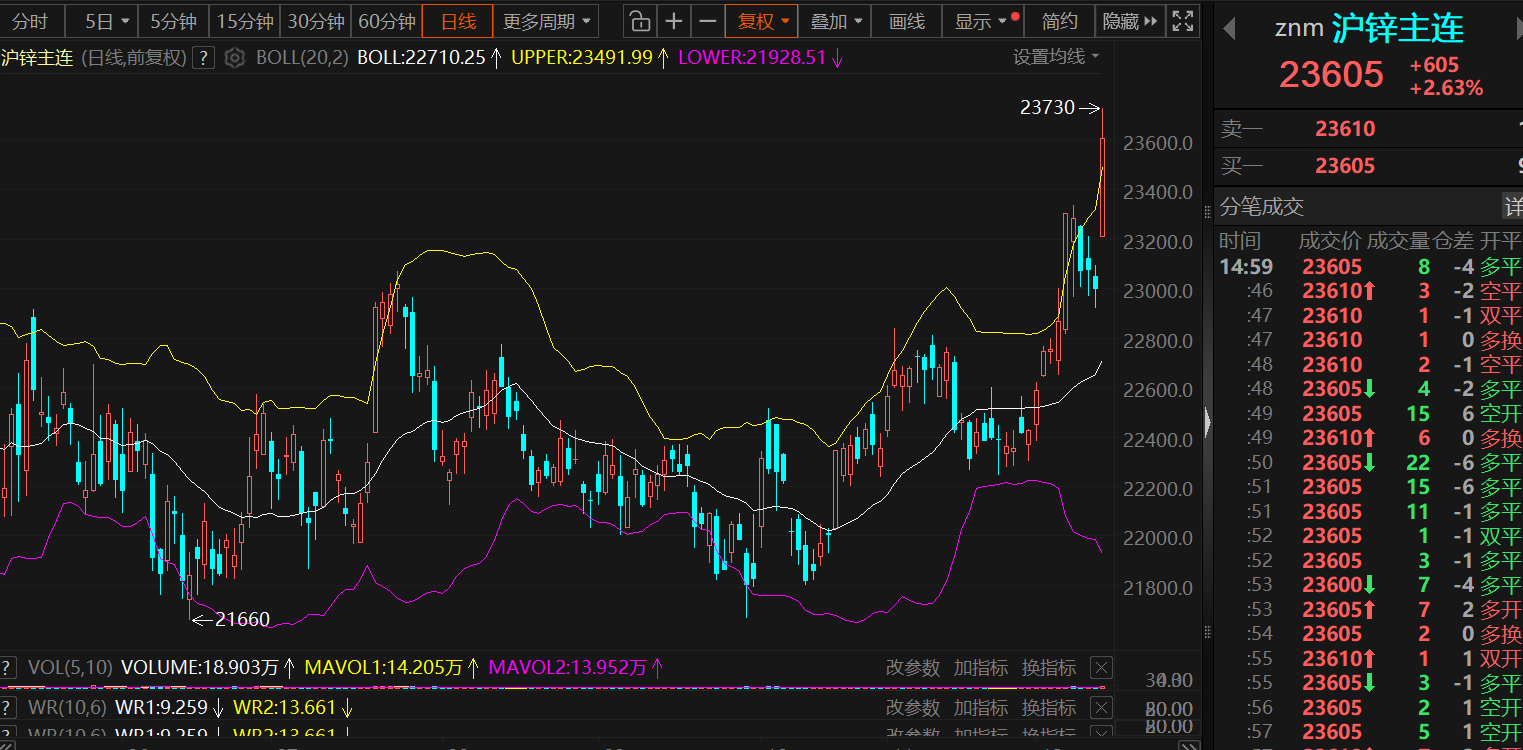Toggle the 简约 simple mode
1523x750 pixels.
[x=1059, y=21]
